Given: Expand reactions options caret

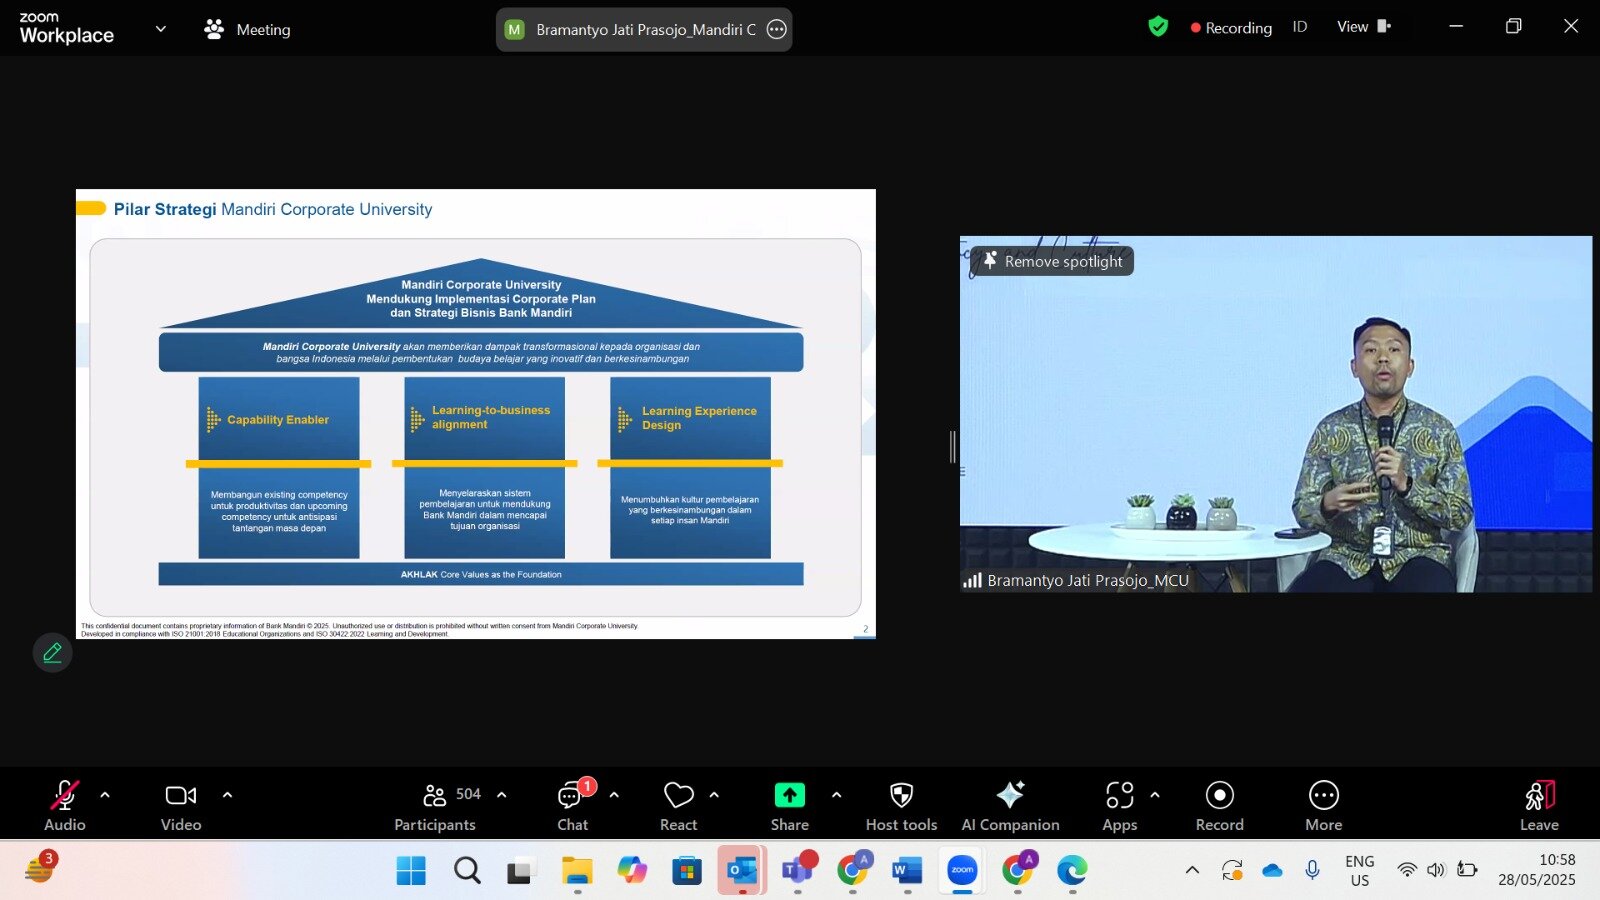Looking at the screenshot, I should 714,795.
